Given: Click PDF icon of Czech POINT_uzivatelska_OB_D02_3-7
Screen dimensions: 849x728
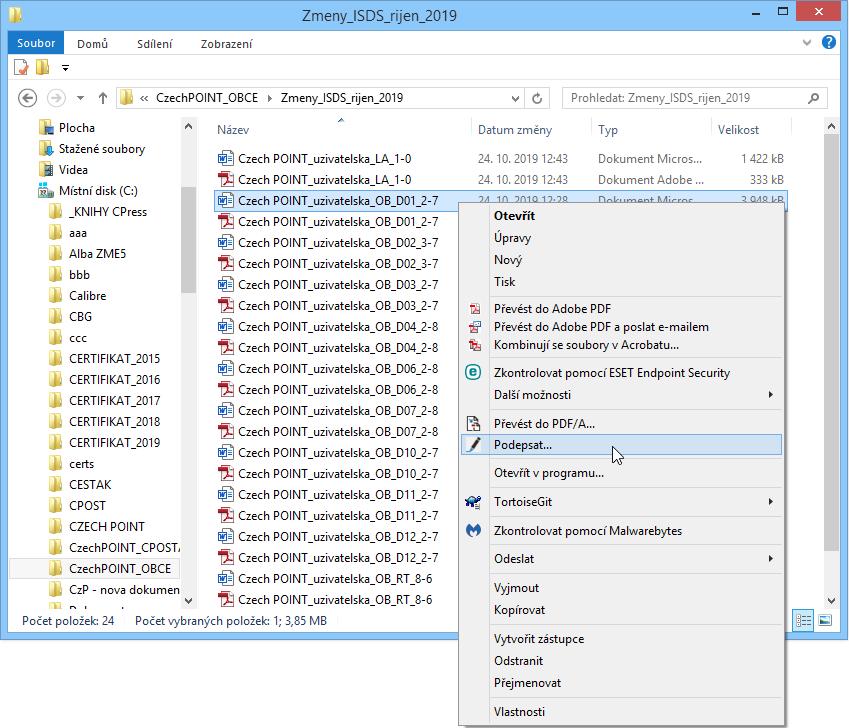Looking at the screenshot, I should (226, 264).
